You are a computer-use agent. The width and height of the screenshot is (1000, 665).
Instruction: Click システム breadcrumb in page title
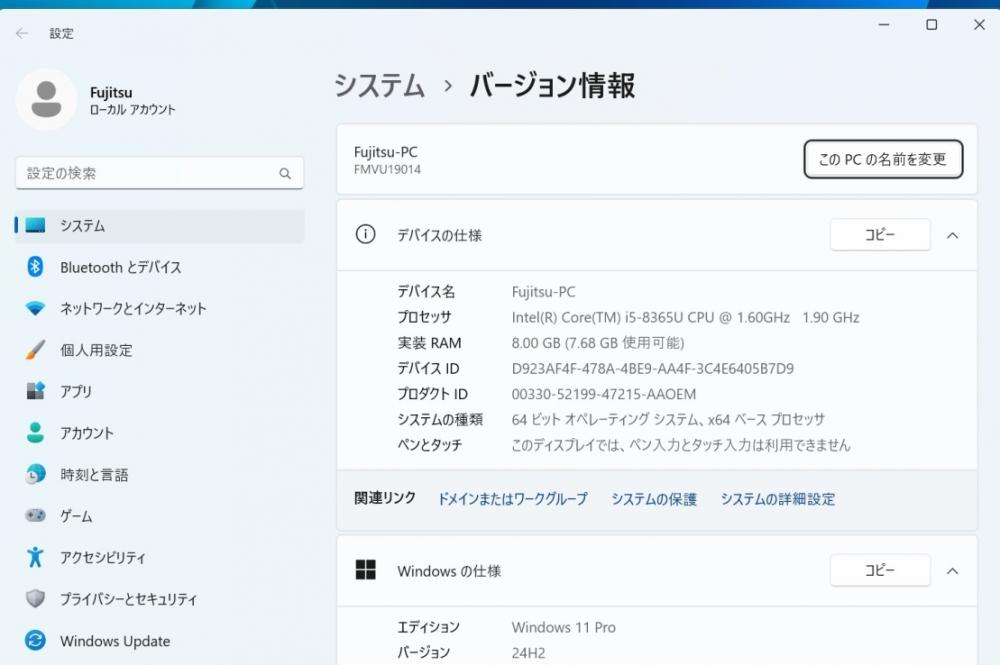(379, 85)
